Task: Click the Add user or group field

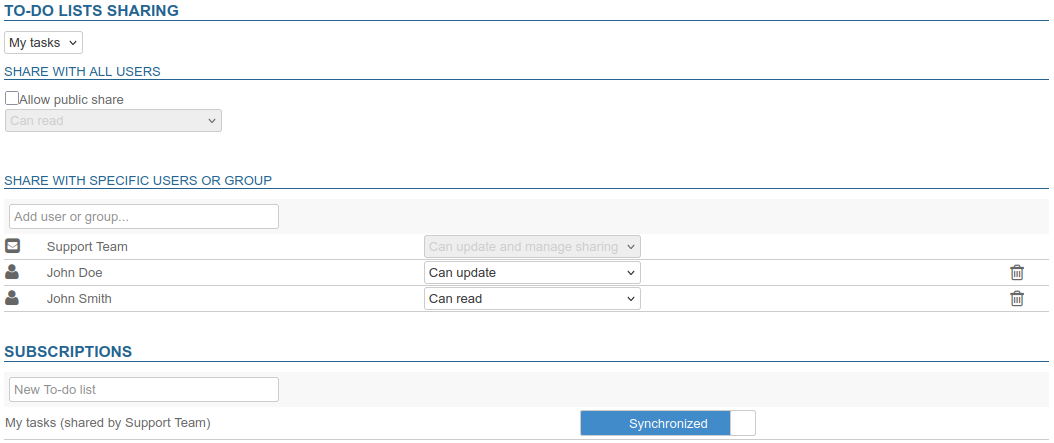Action: point(143,216)
